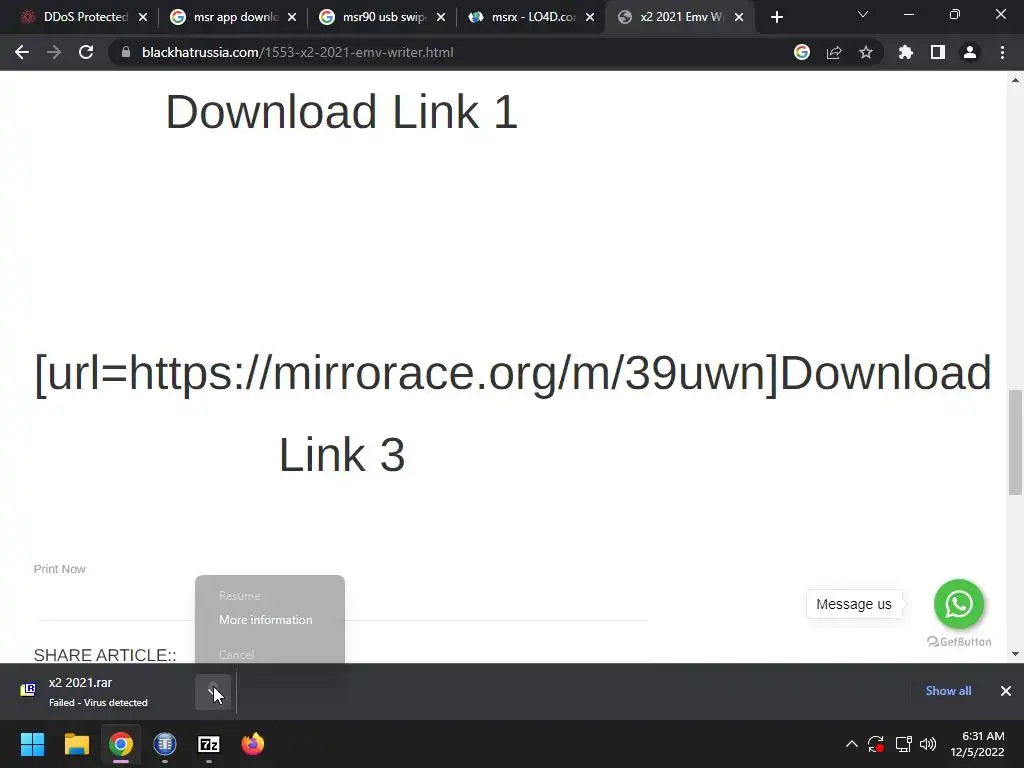Open network tray icon

[x=904, y=744]
